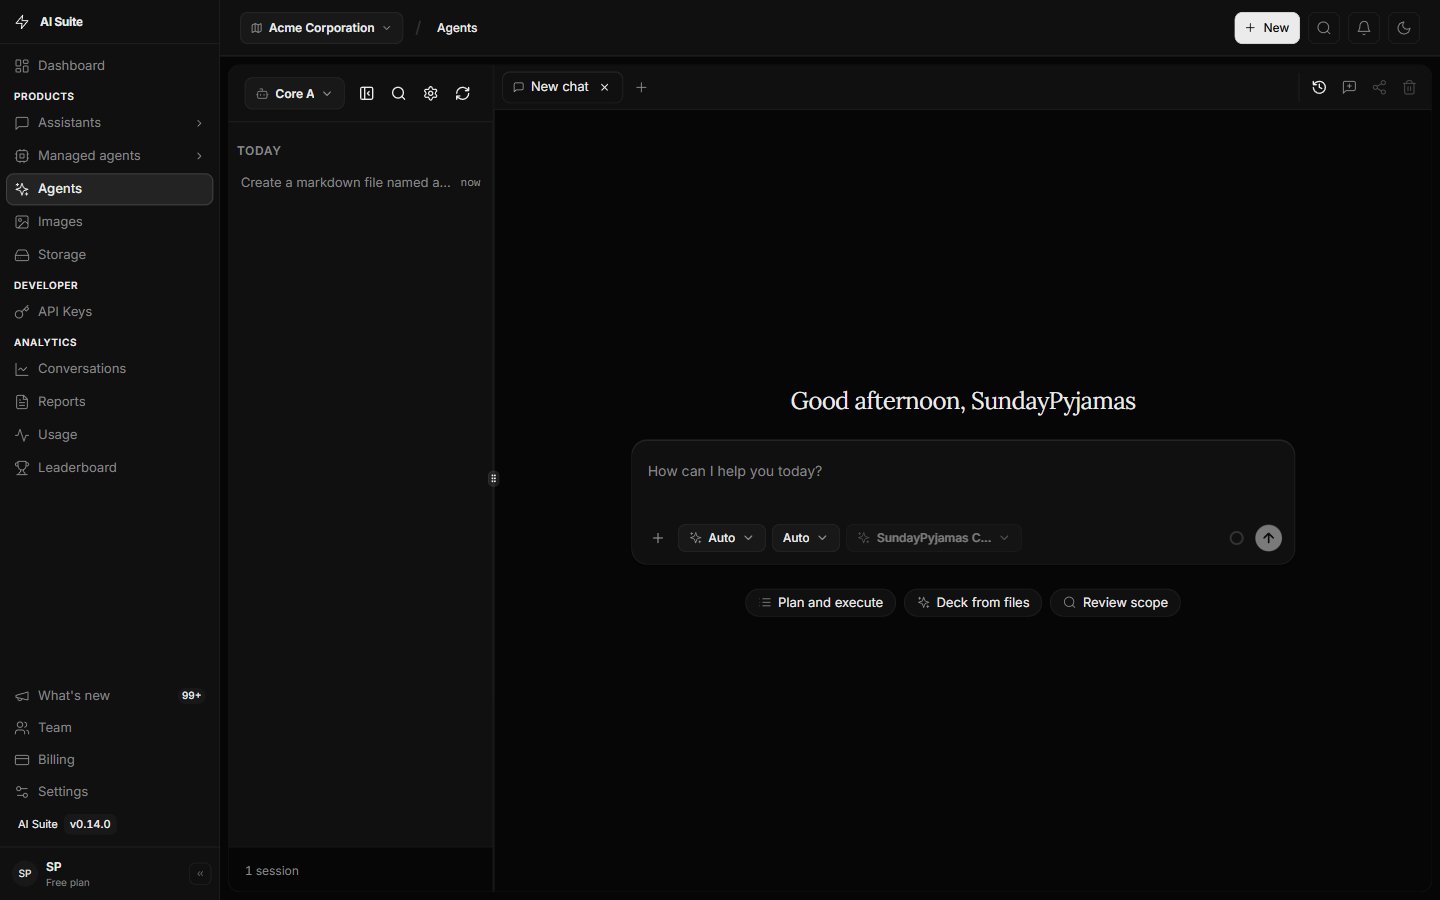1440x900 pixels.
Task: Open the Billing page
Action: [x=110, y=760]
